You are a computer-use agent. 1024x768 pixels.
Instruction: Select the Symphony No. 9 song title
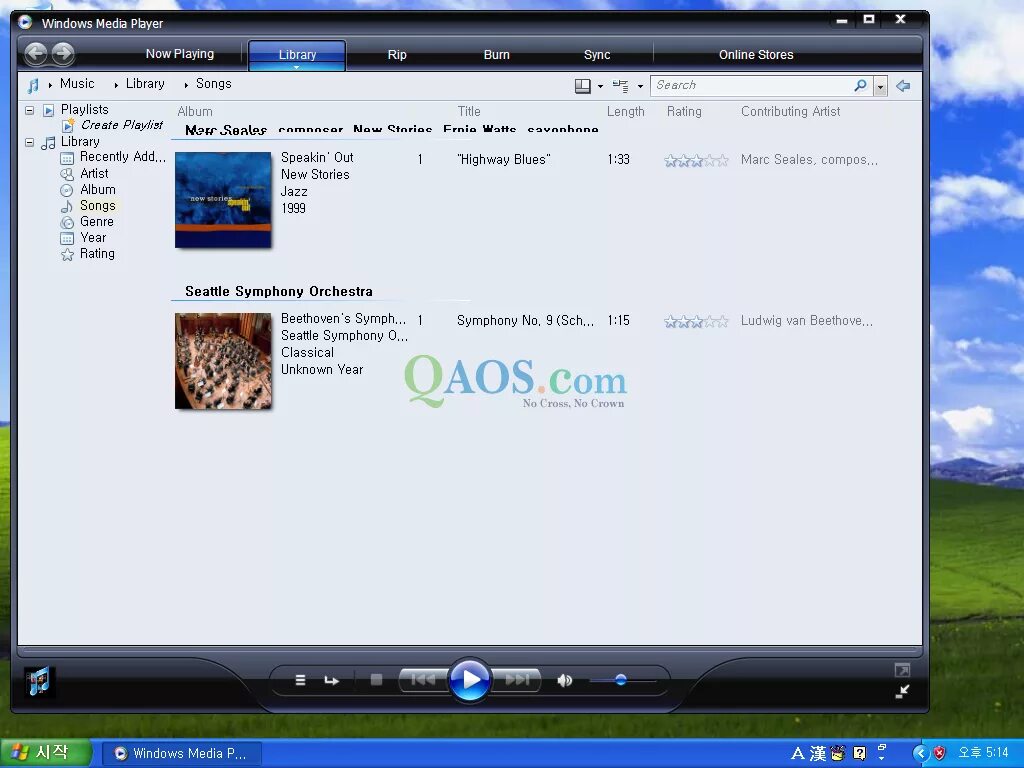click(525, 321)
